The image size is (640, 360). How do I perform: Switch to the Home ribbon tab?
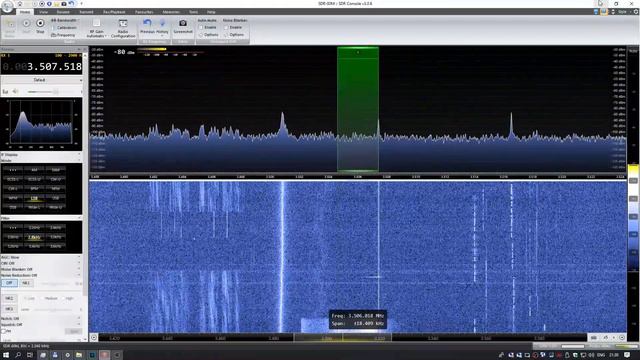(25, 12)
